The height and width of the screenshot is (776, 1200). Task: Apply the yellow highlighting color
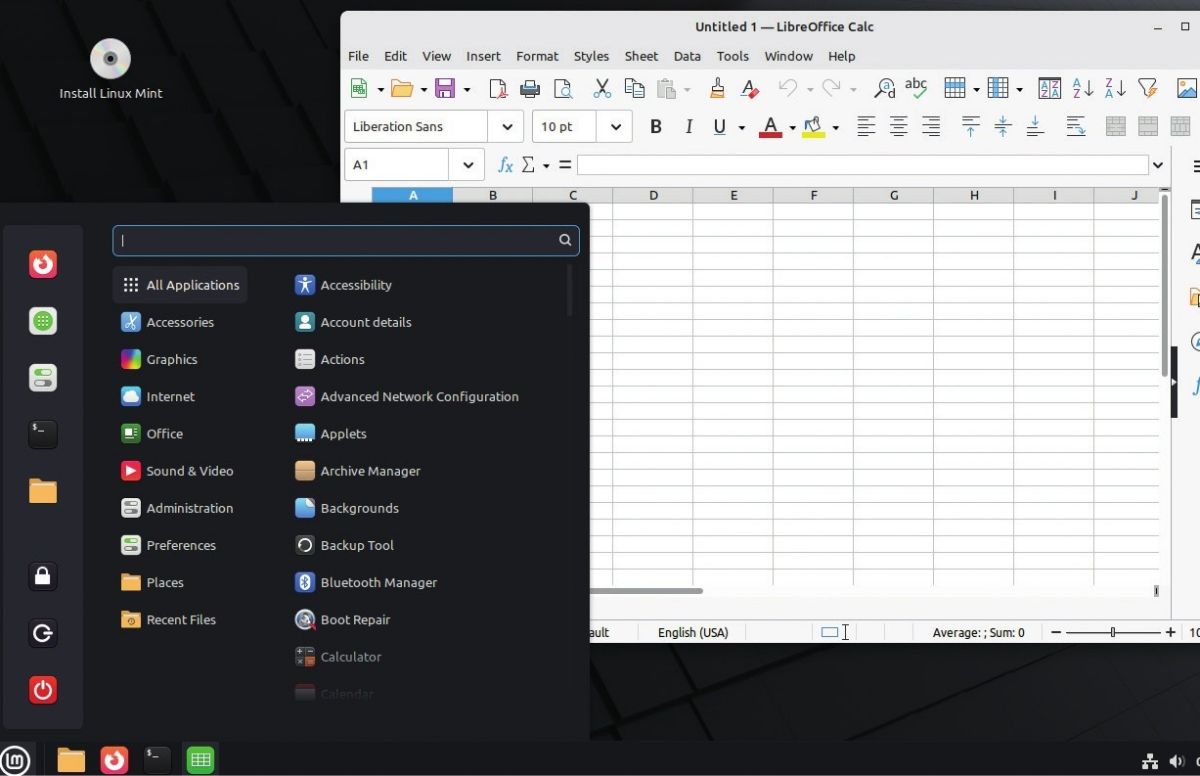813,127
